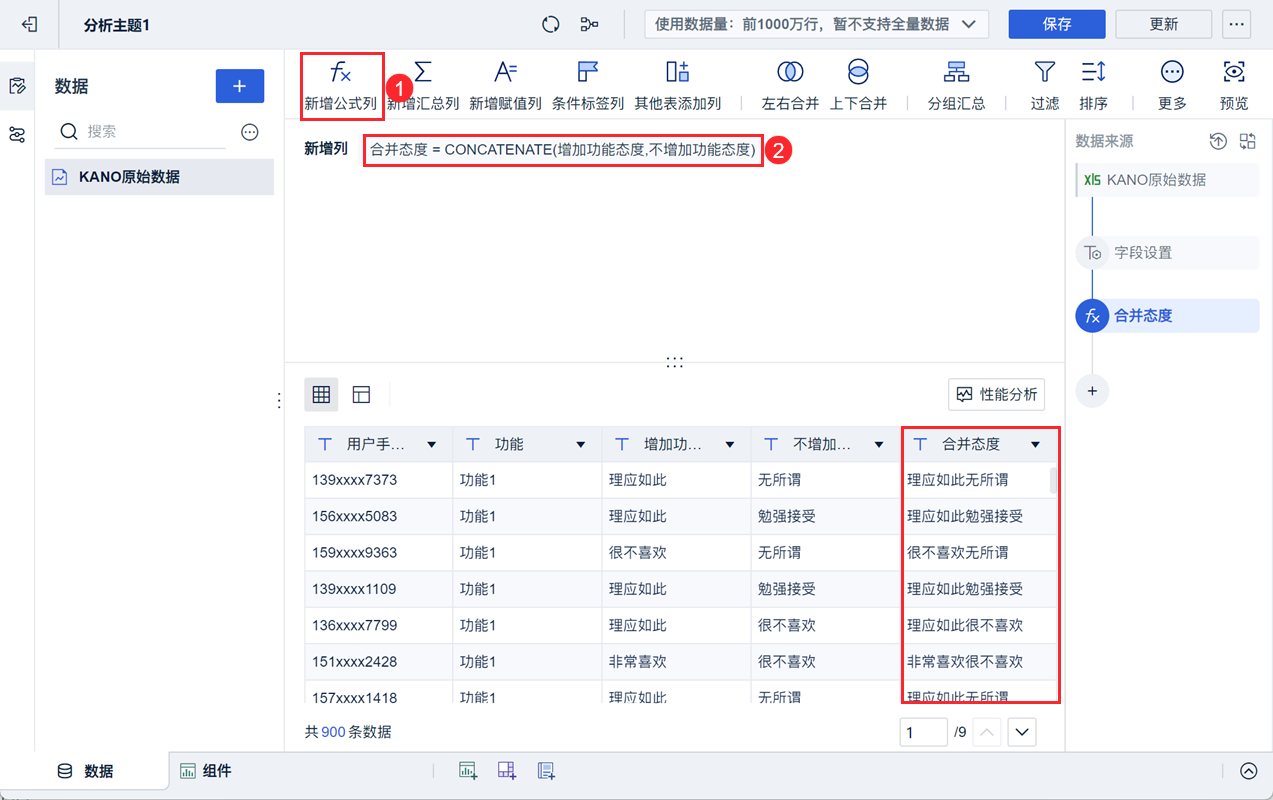Select the 上下合并 tool
The width and height of the screenshot is (1273, 800).
[858, 85]
